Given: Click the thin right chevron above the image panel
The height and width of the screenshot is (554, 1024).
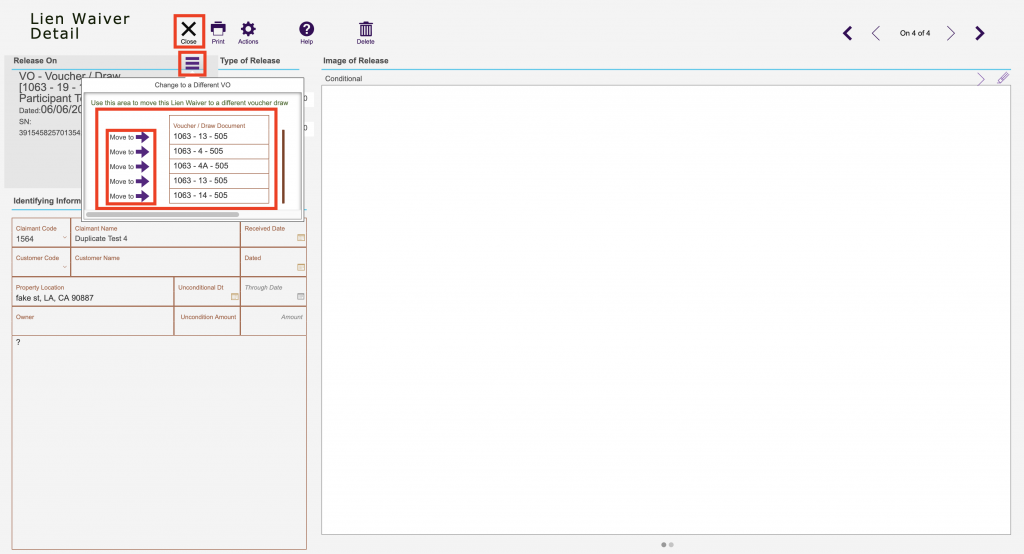Looking at the screenshot, I should tap(981, 78).
